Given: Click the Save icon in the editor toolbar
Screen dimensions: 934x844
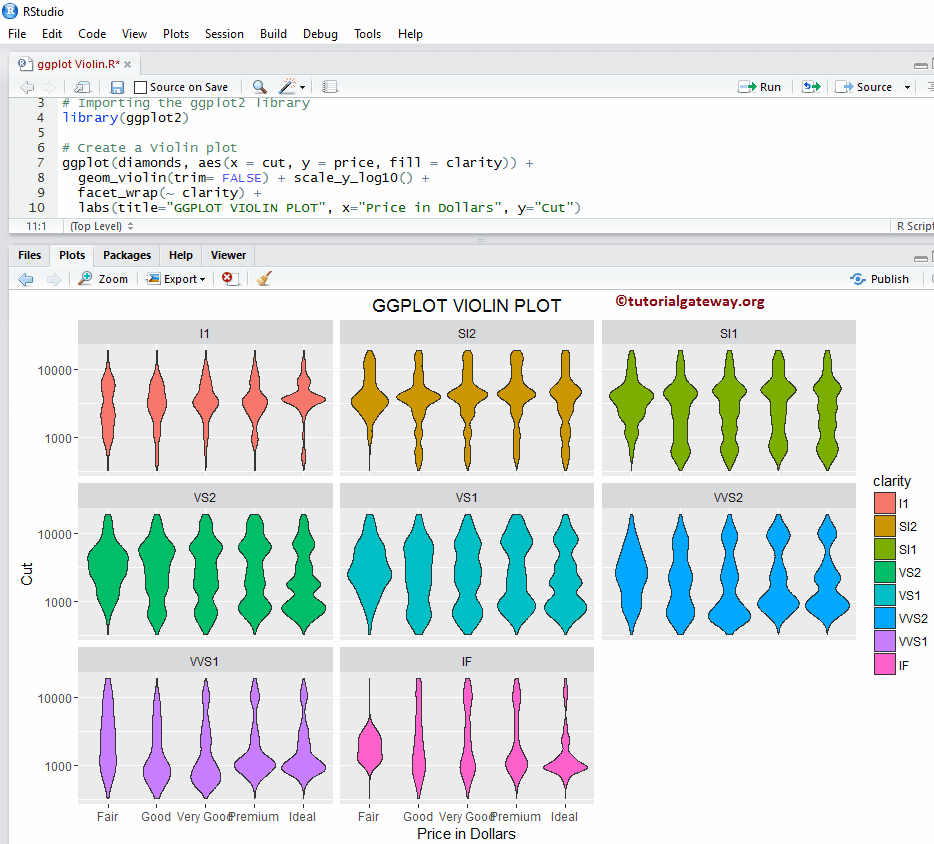Looking at the screenshot, I should coord(116,87).
